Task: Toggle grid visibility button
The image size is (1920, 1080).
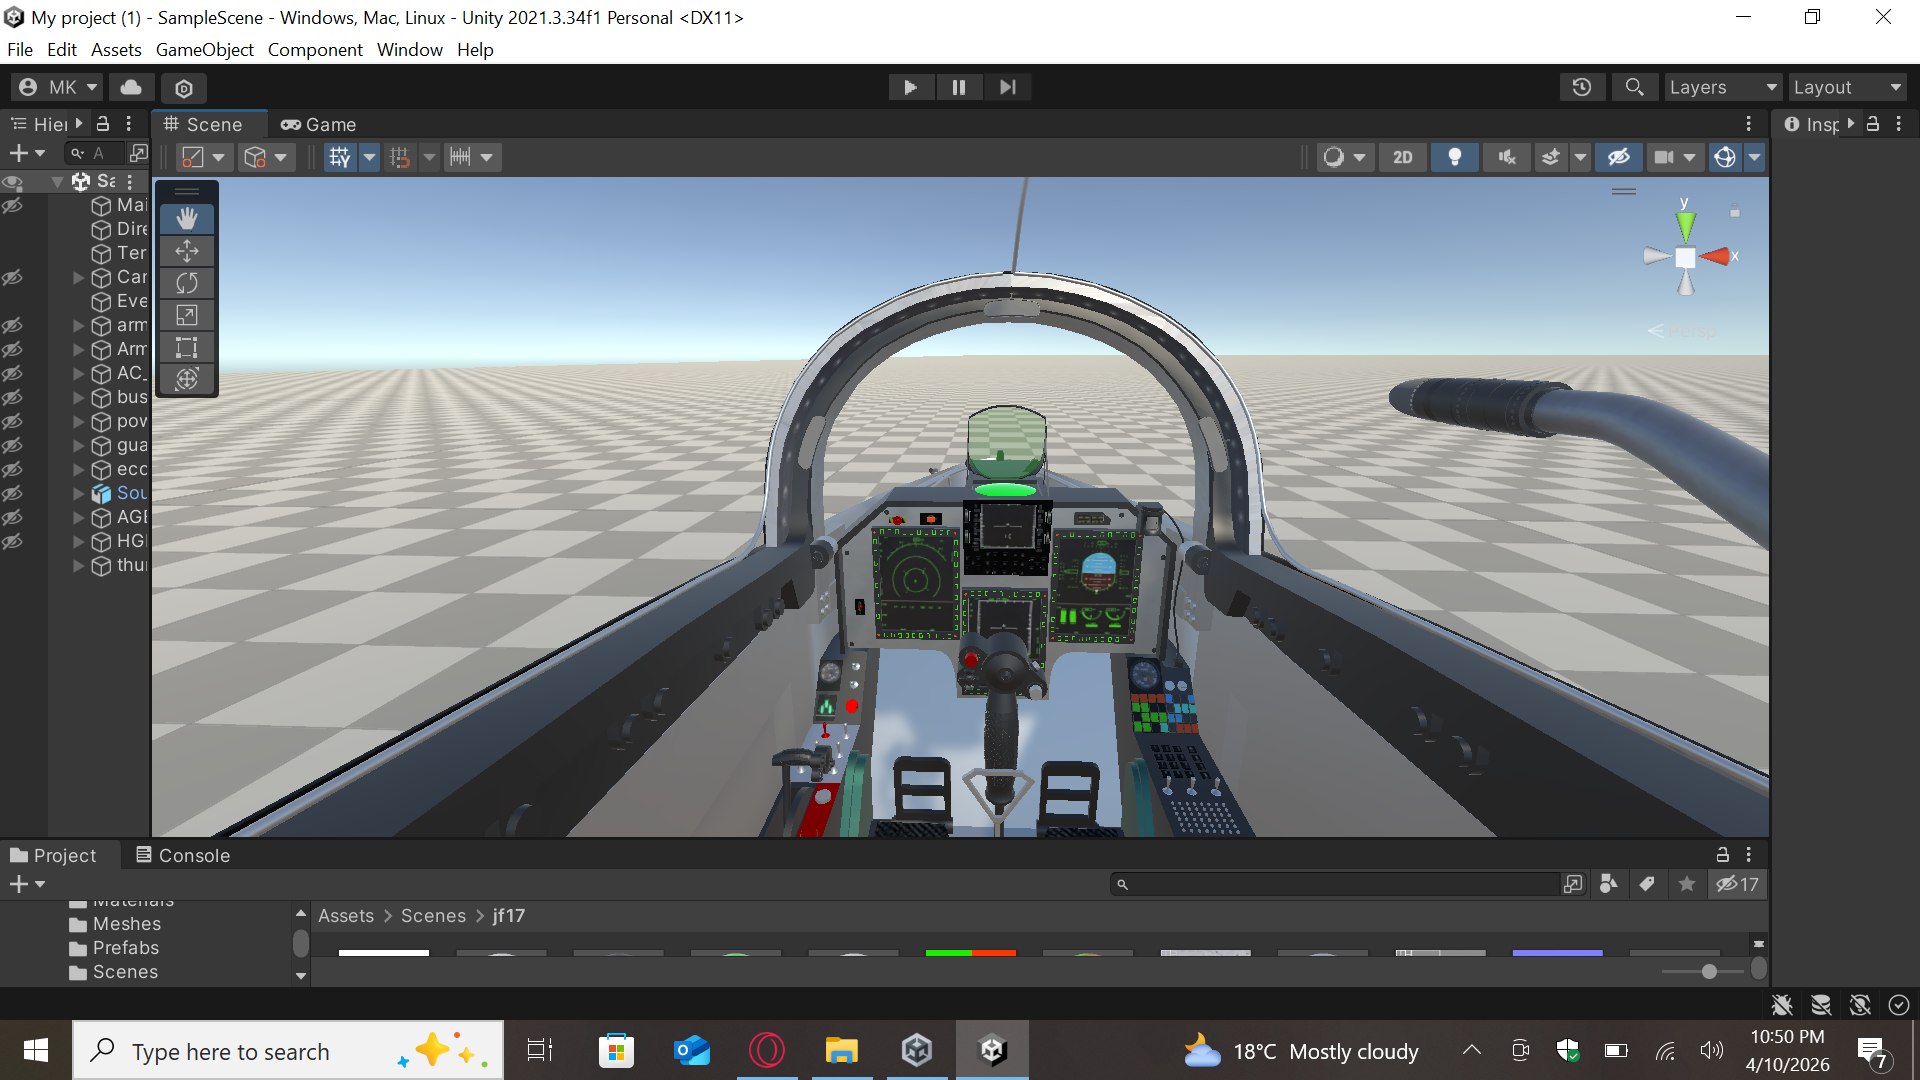Action: coord(340,157)
